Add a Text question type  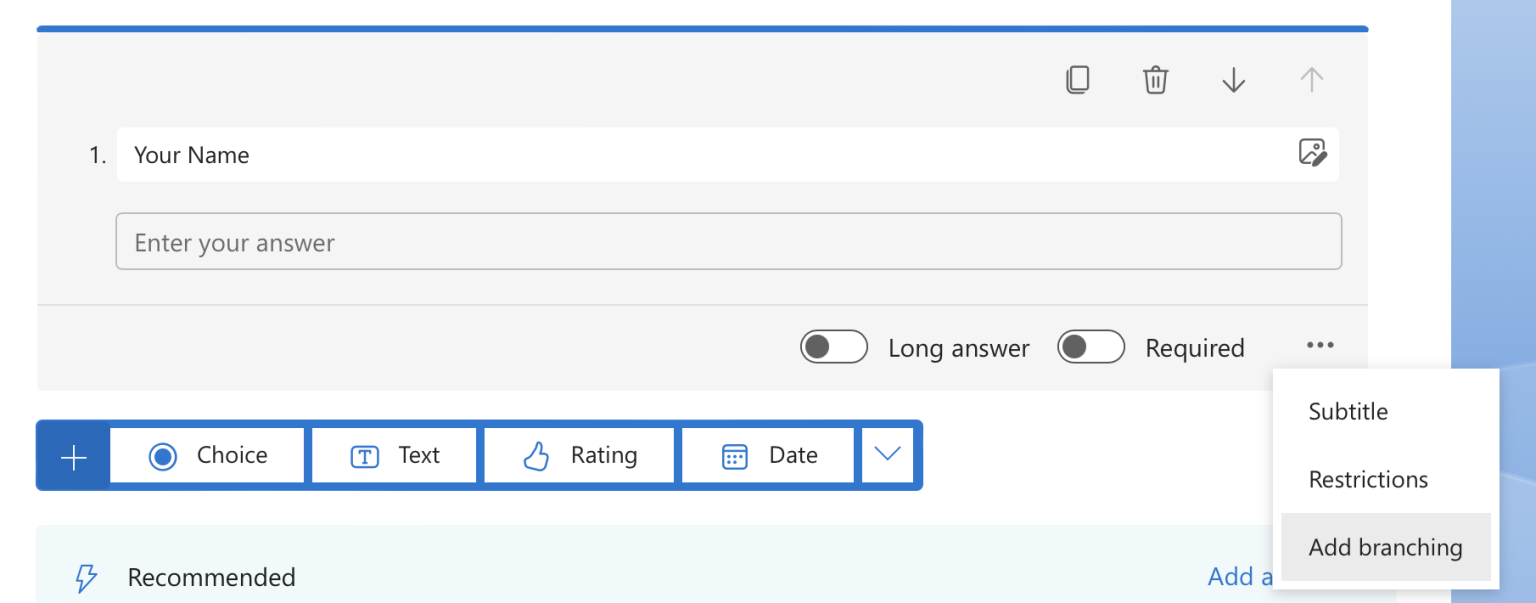point(393,455)
